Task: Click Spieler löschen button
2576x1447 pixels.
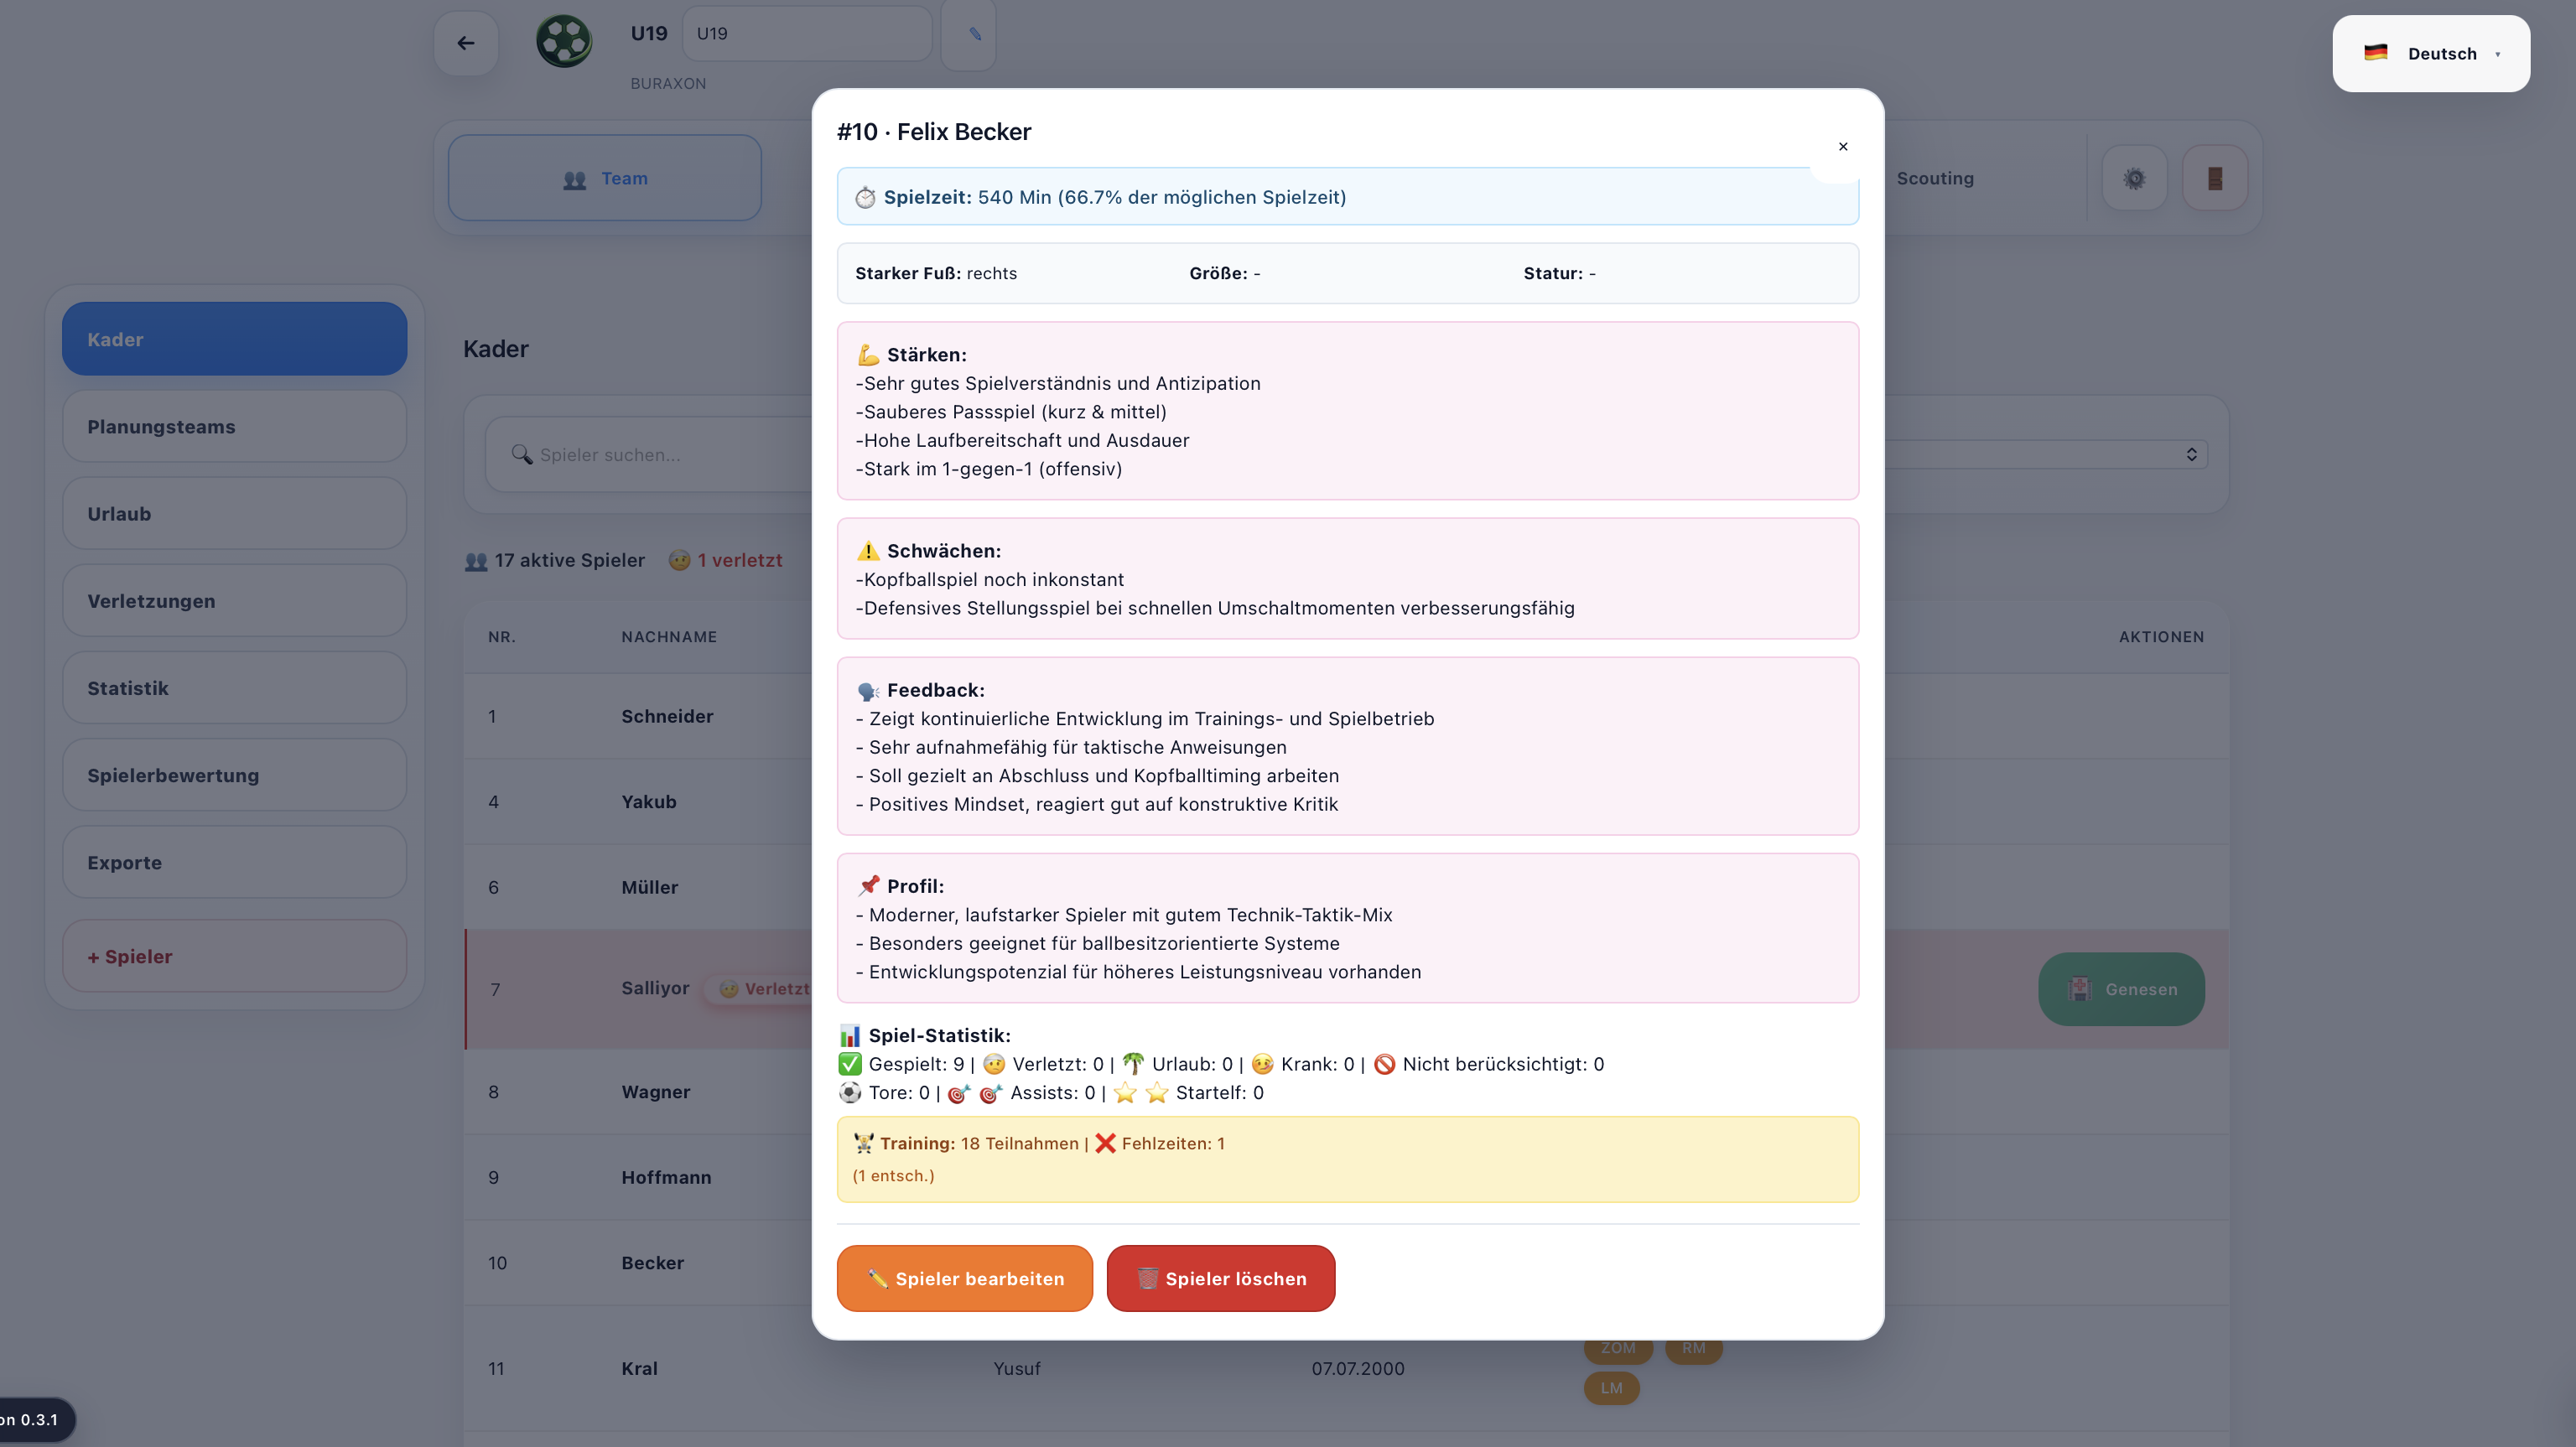Action: [x=1220, y=1279]
